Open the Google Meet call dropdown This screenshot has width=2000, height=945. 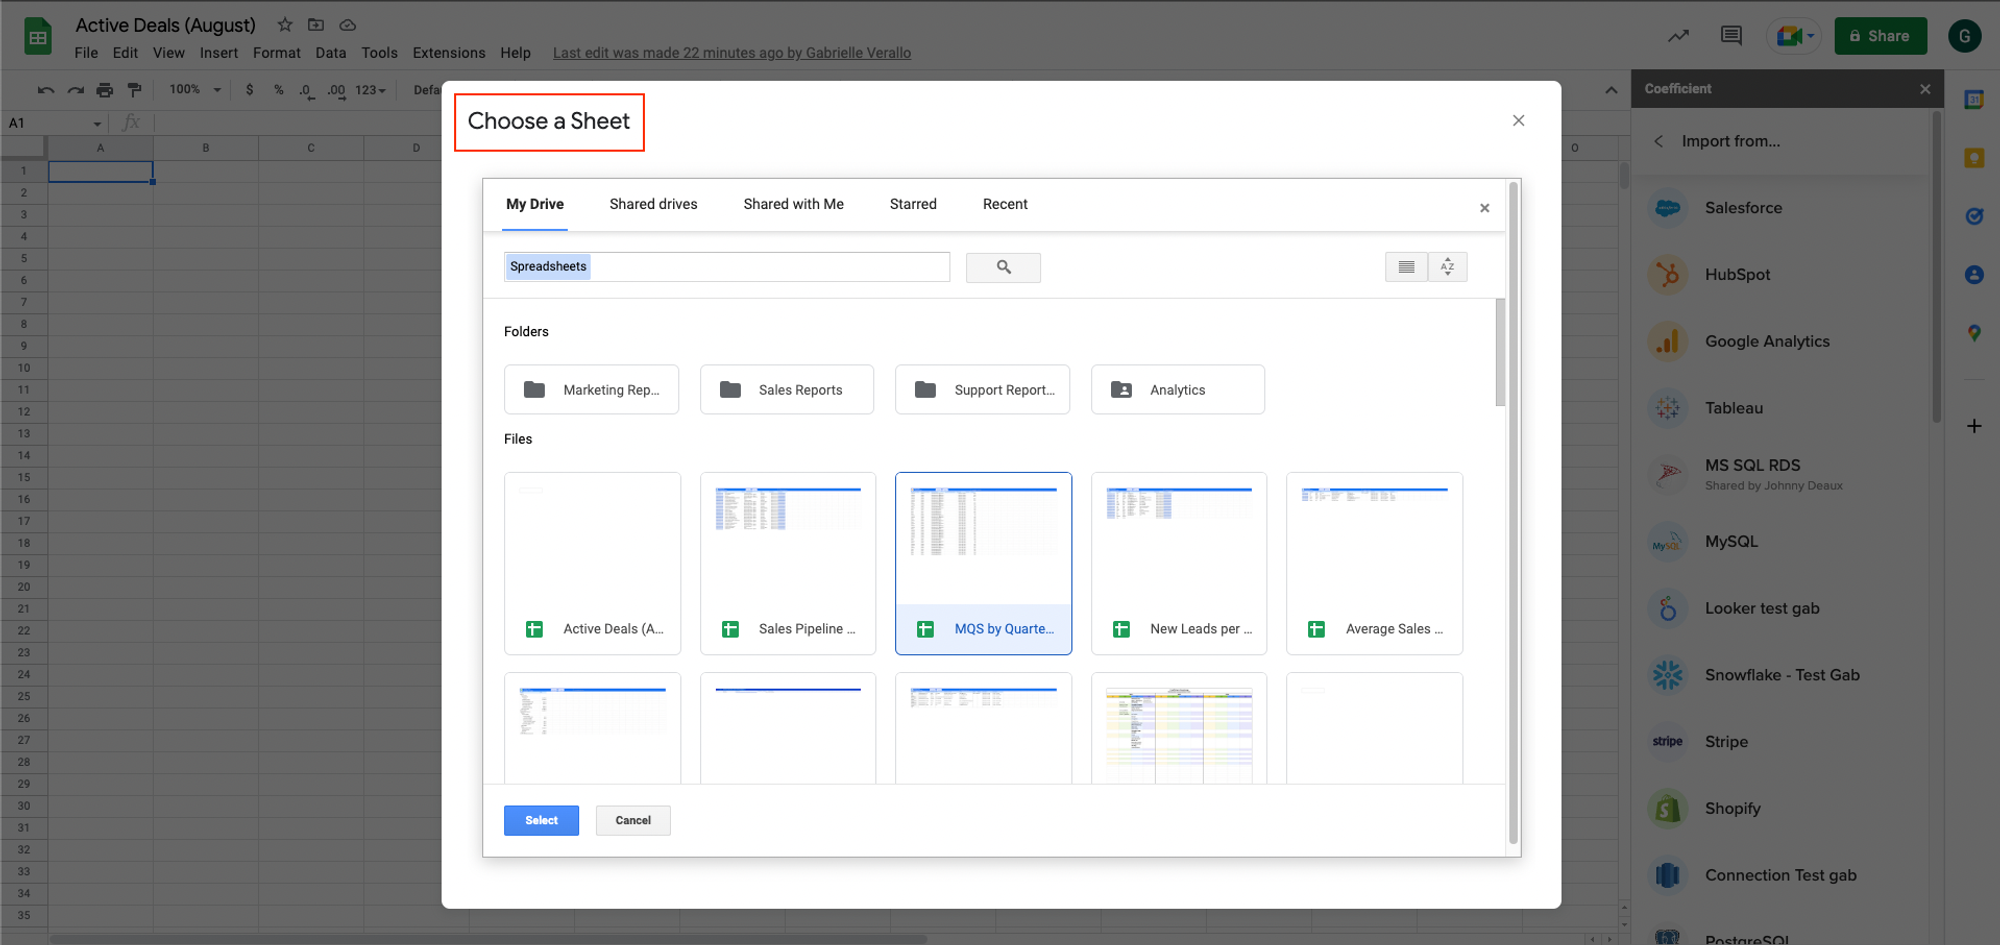1794,36
